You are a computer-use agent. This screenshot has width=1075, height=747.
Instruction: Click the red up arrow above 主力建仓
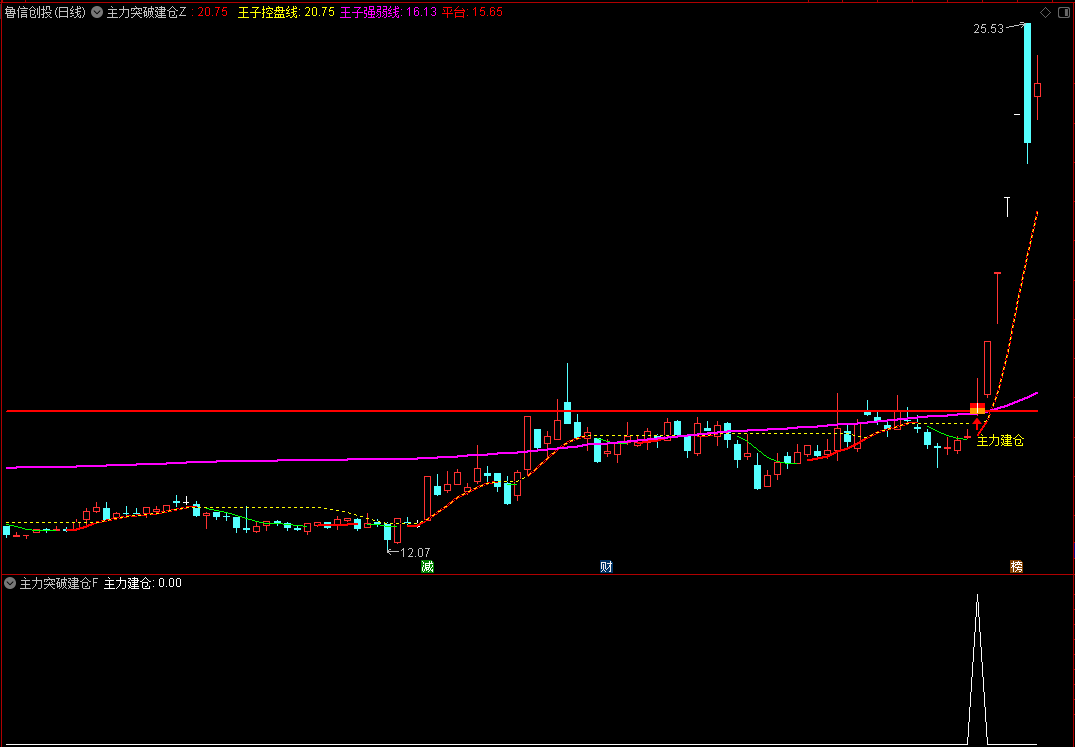977,424
